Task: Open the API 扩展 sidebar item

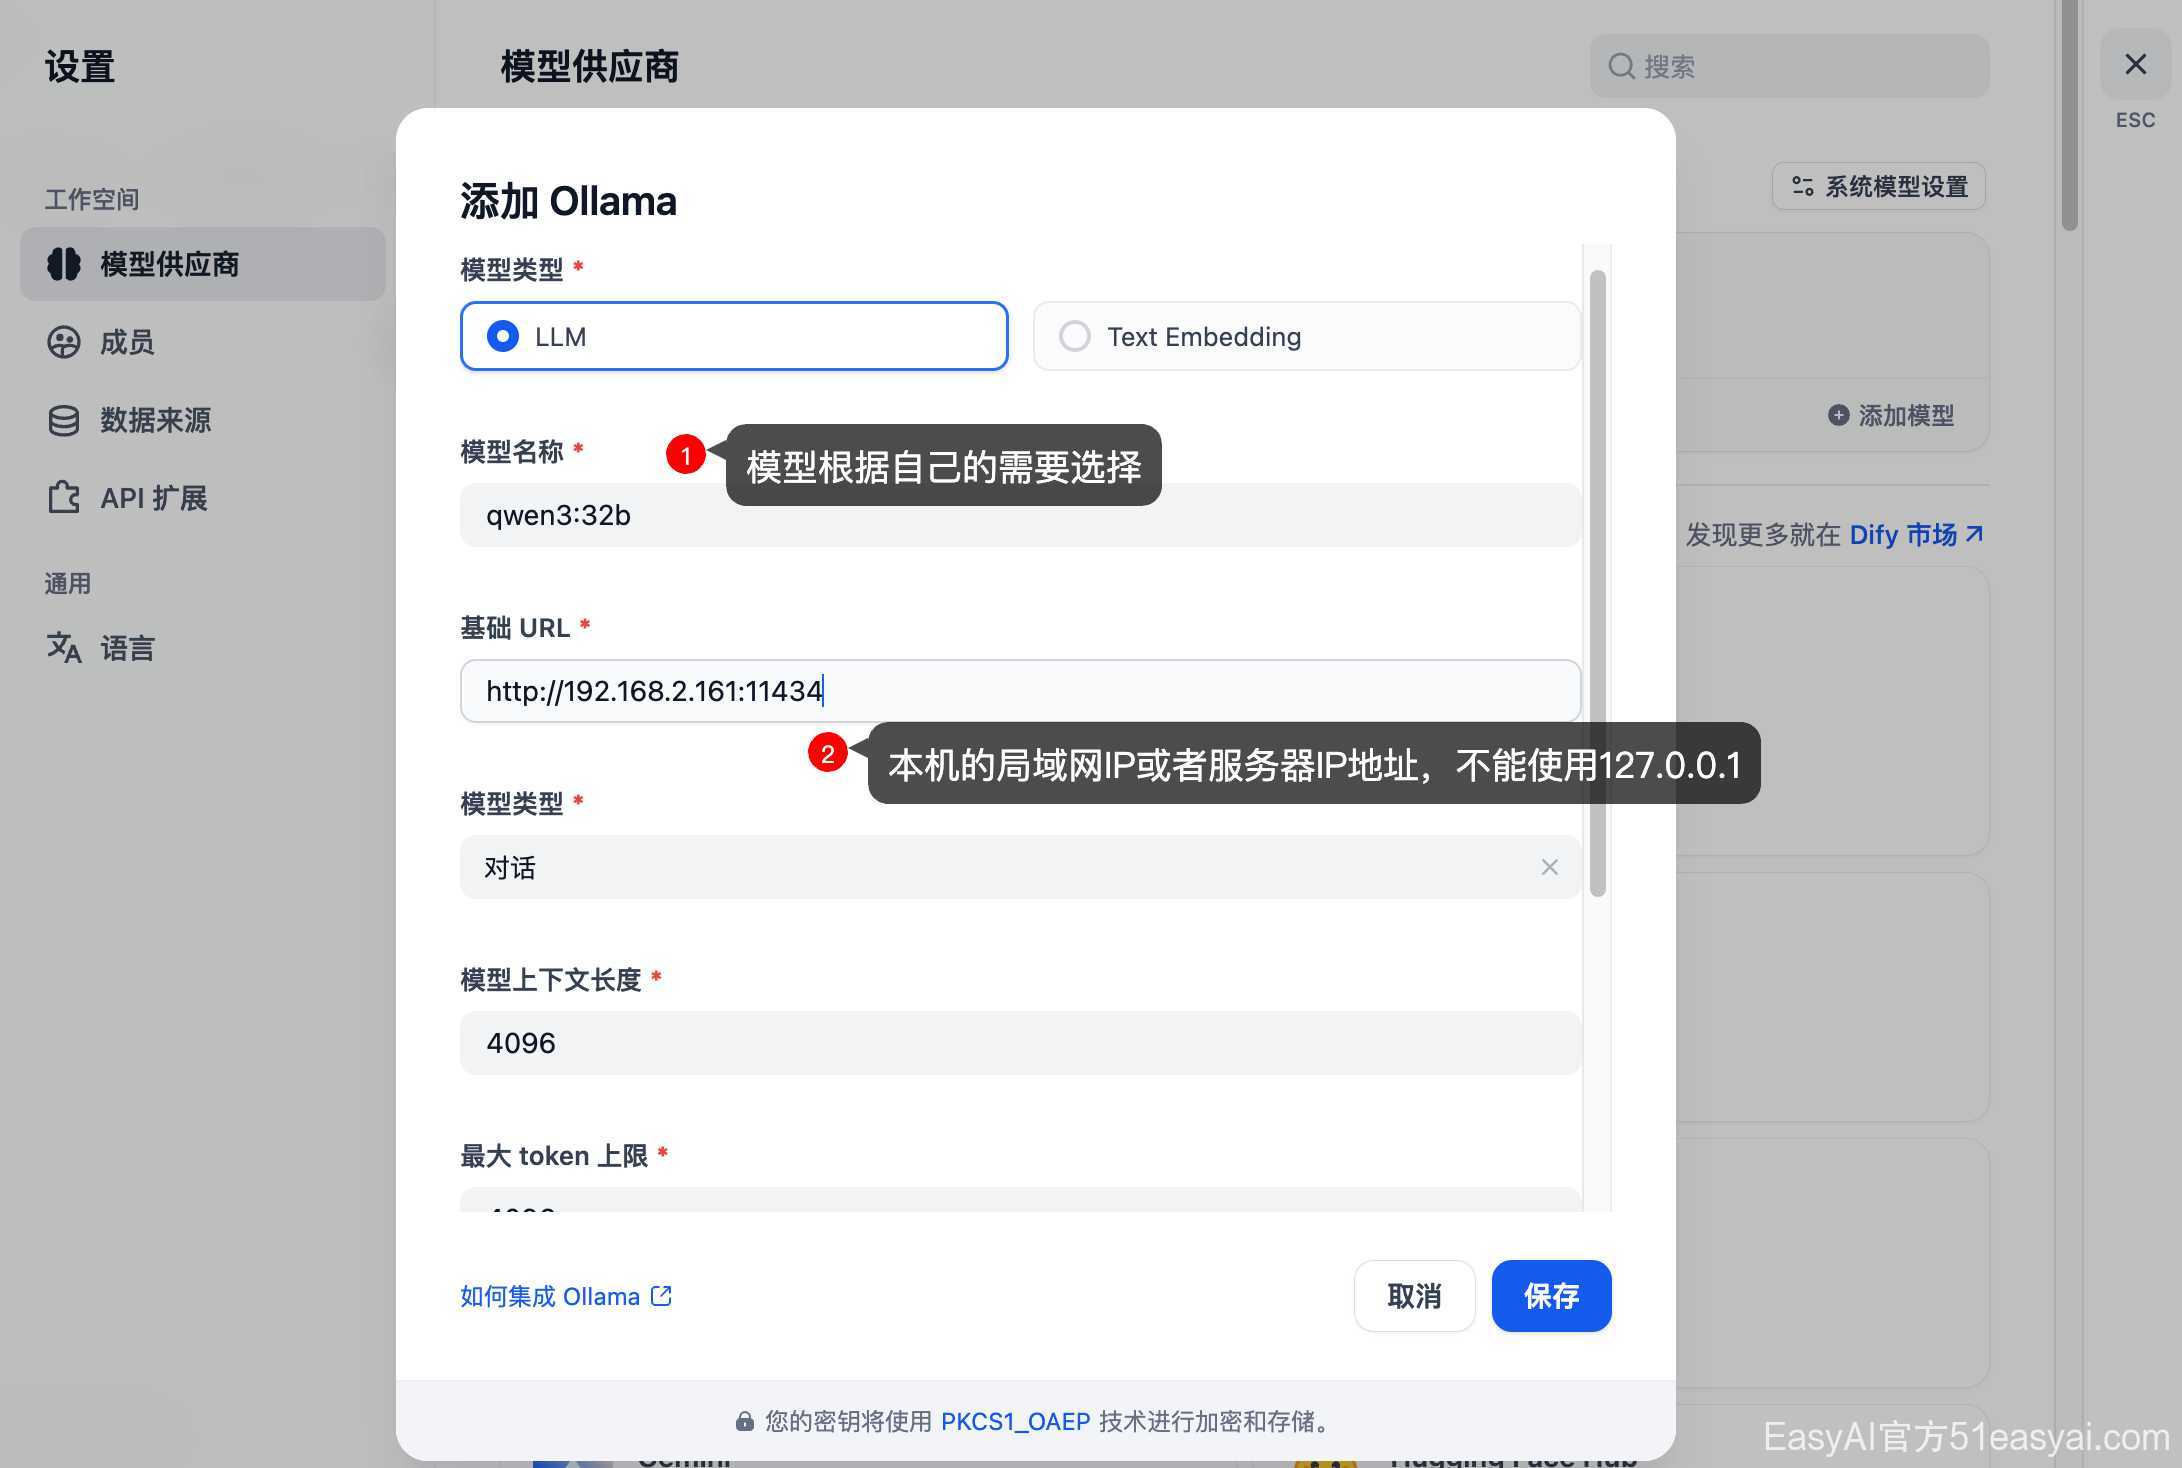Action: click(x=202, y=498)
